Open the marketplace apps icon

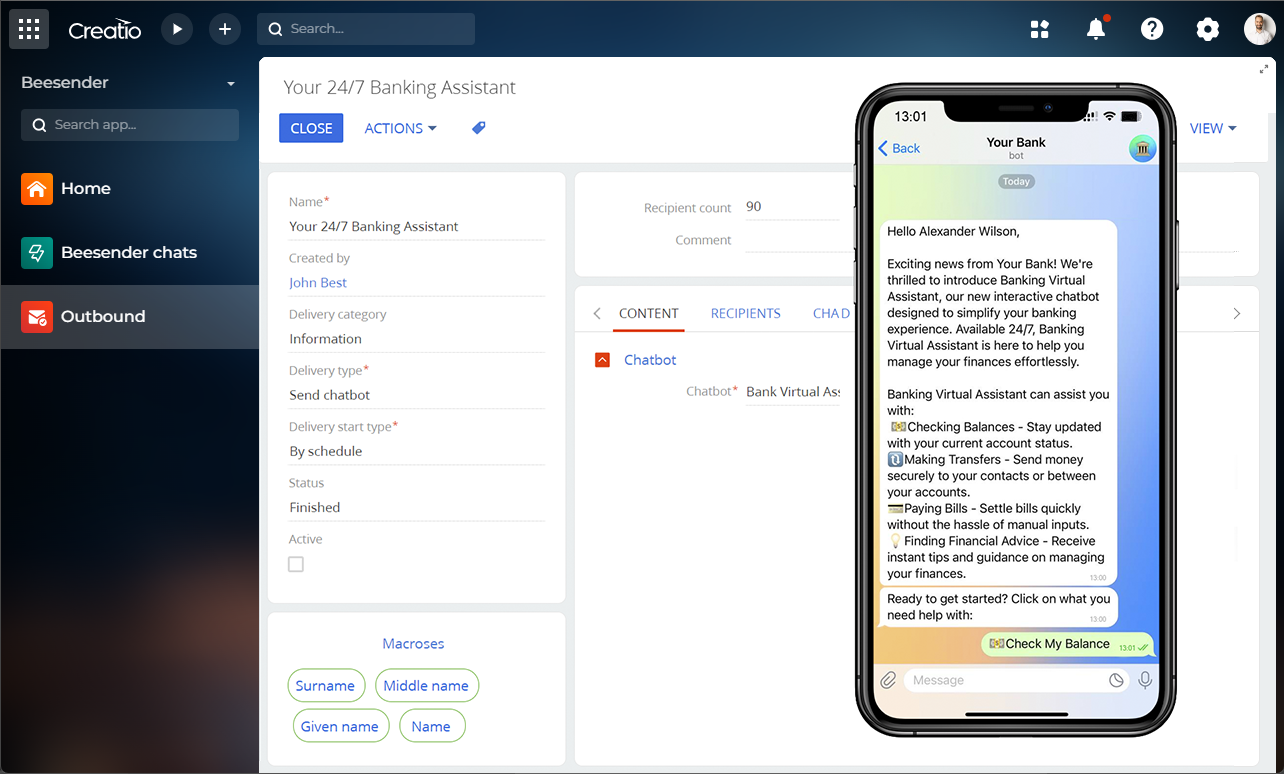pyautogui.click(x=1040, y=29)
